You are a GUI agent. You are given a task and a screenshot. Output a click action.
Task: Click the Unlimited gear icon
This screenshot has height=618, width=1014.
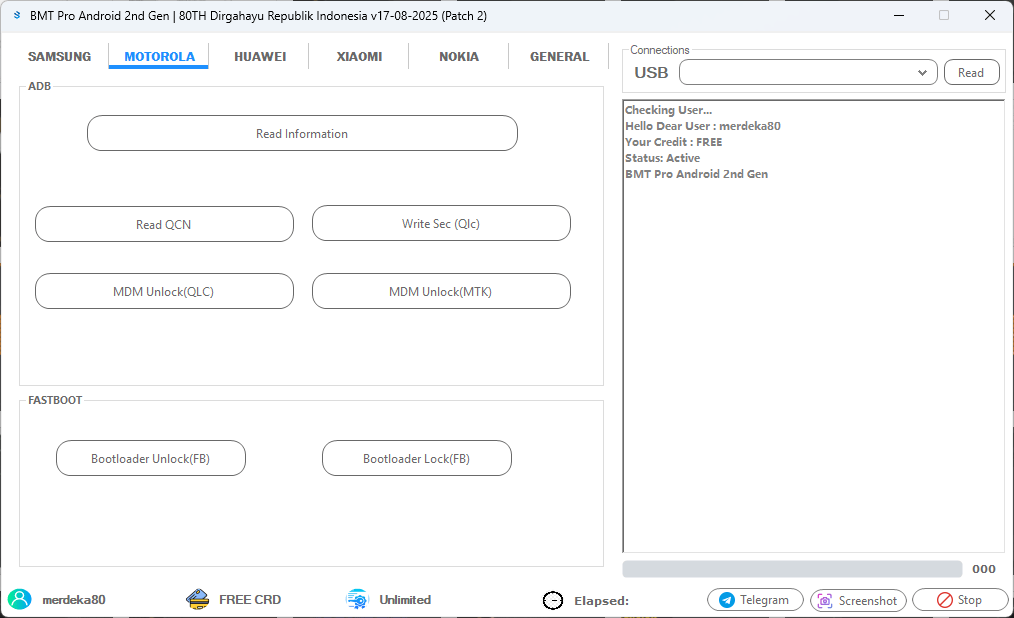point(356,599)
